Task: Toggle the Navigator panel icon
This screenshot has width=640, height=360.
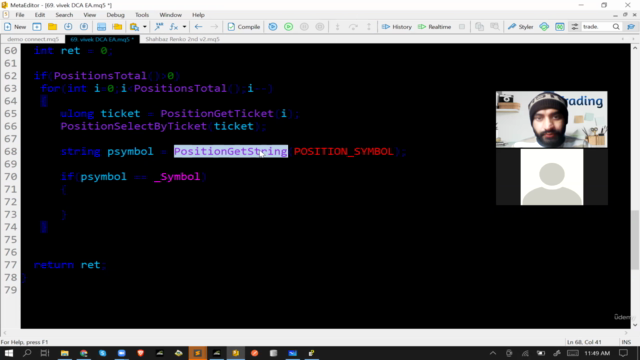Action: tap(101, 27)
